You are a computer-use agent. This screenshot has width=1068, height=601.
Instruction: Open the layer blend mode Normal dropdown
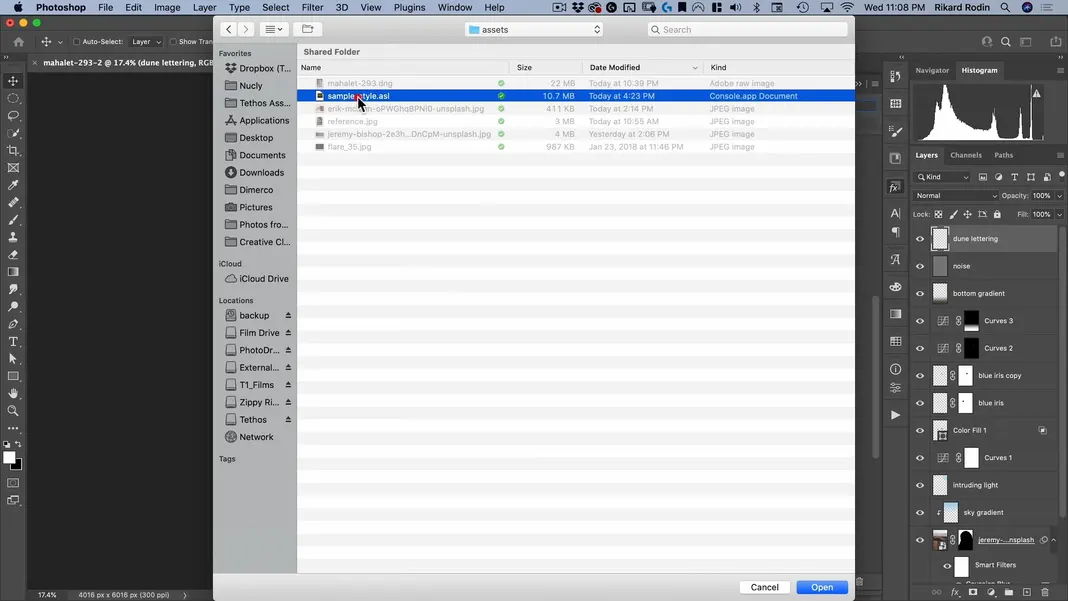coord(956,196)
